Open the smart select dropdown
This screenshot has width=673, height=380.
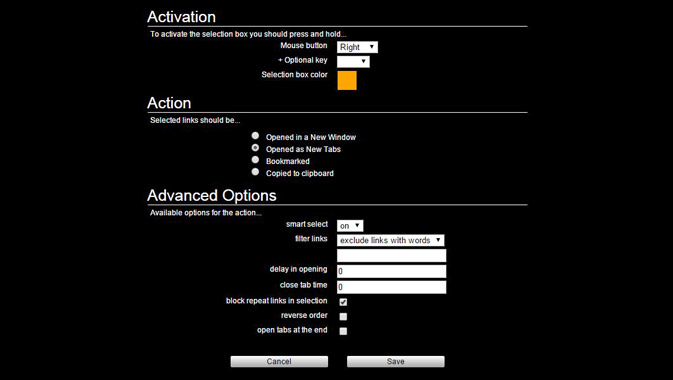pyautogui.click(x=350, y=226)
